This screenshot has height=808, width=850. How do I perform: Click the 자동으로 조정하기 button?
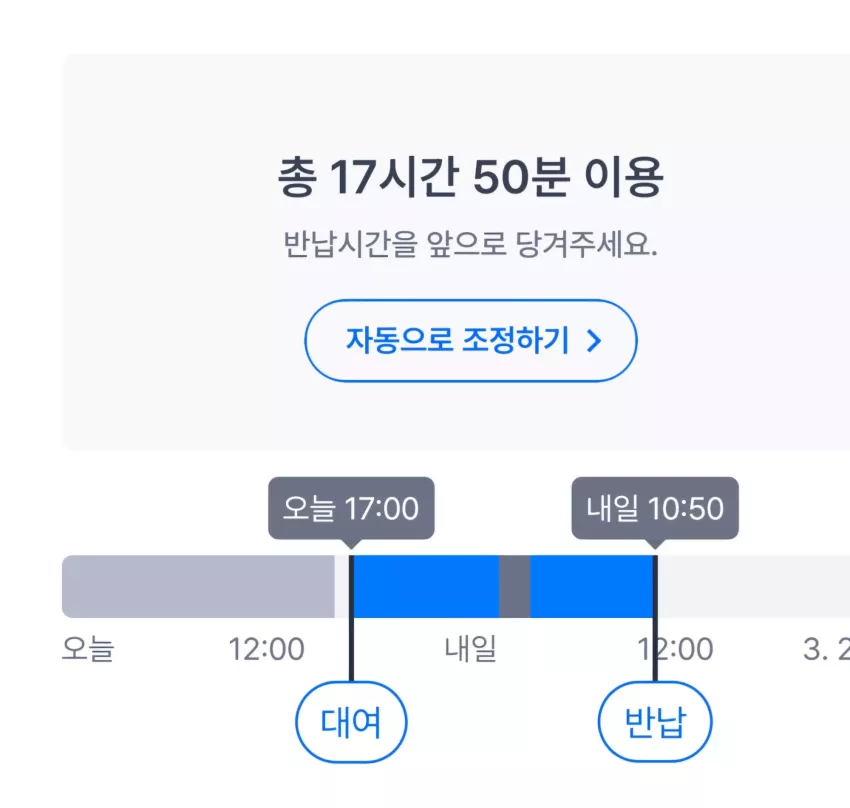471,340
